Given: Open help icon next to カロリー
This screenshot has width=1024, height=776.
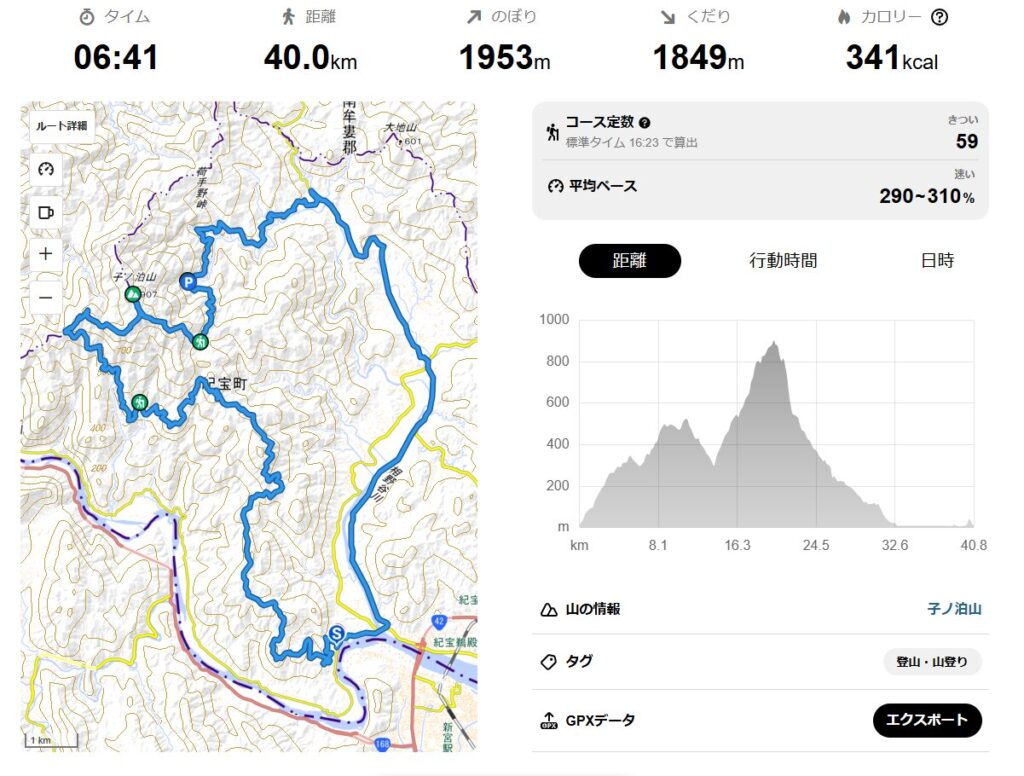Looking at the screenshot, I should point(939,17).
